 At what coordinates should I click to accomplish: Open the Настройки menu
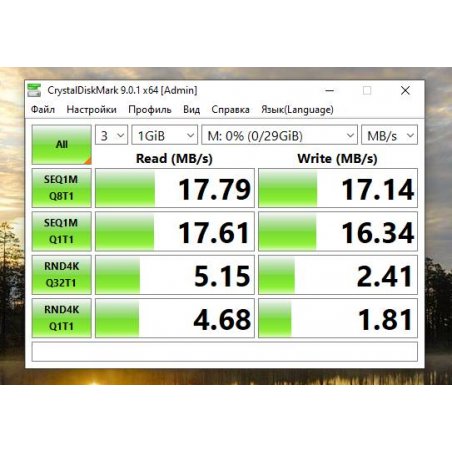click(x=92, y=110)
